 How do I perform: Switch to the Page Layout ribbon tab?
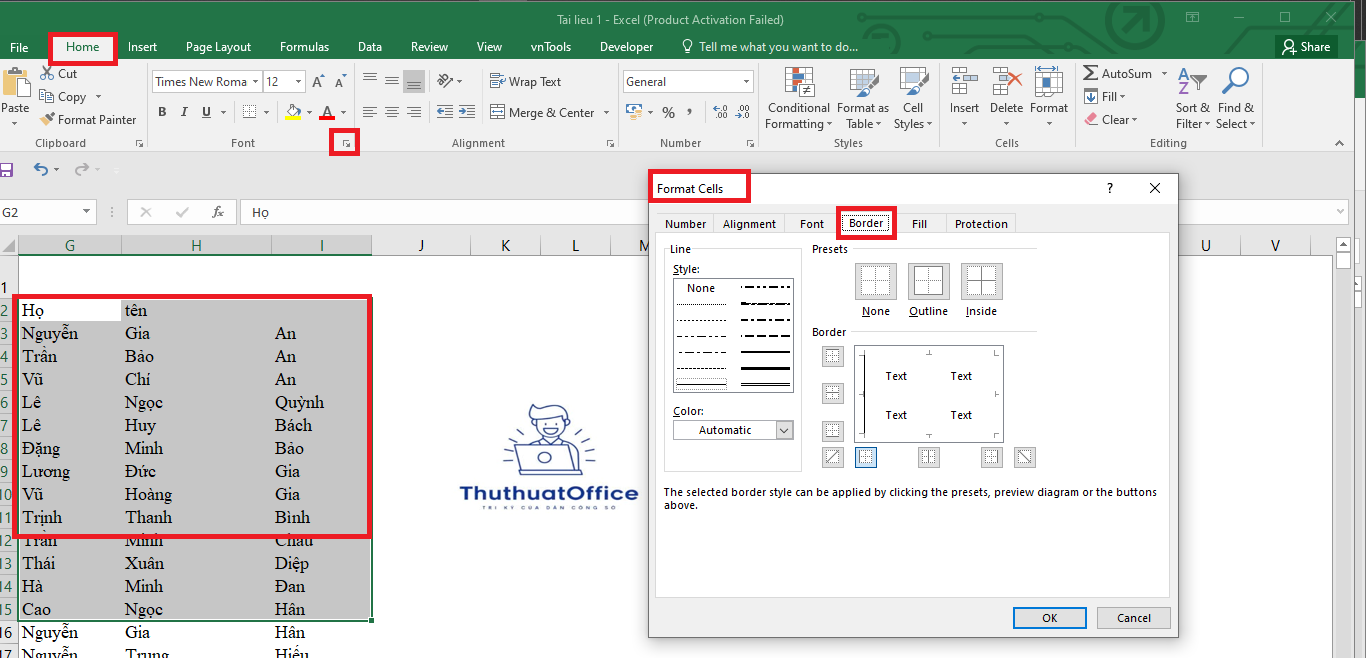(218, 47)
